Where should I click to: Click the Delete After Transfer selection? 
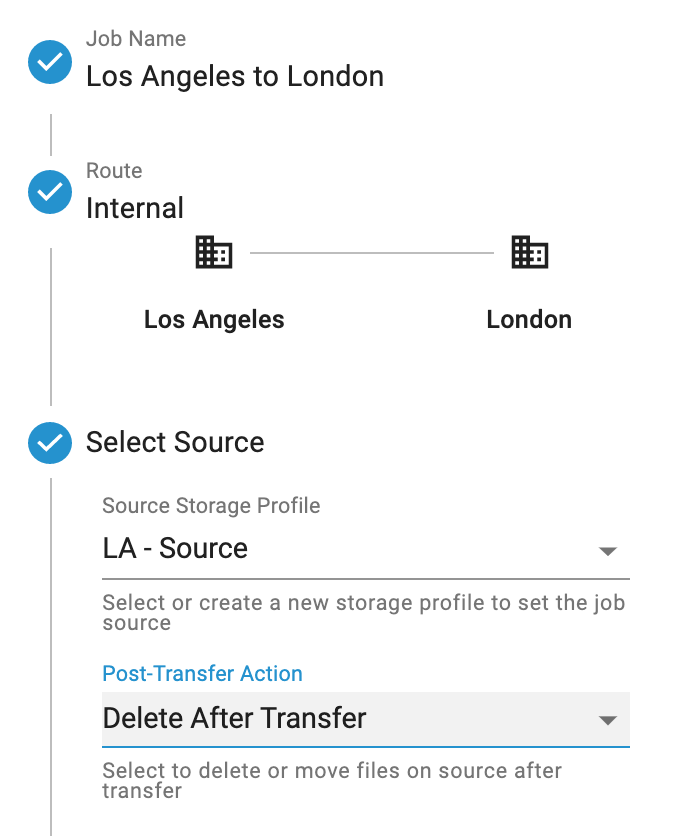coord(366,719)
